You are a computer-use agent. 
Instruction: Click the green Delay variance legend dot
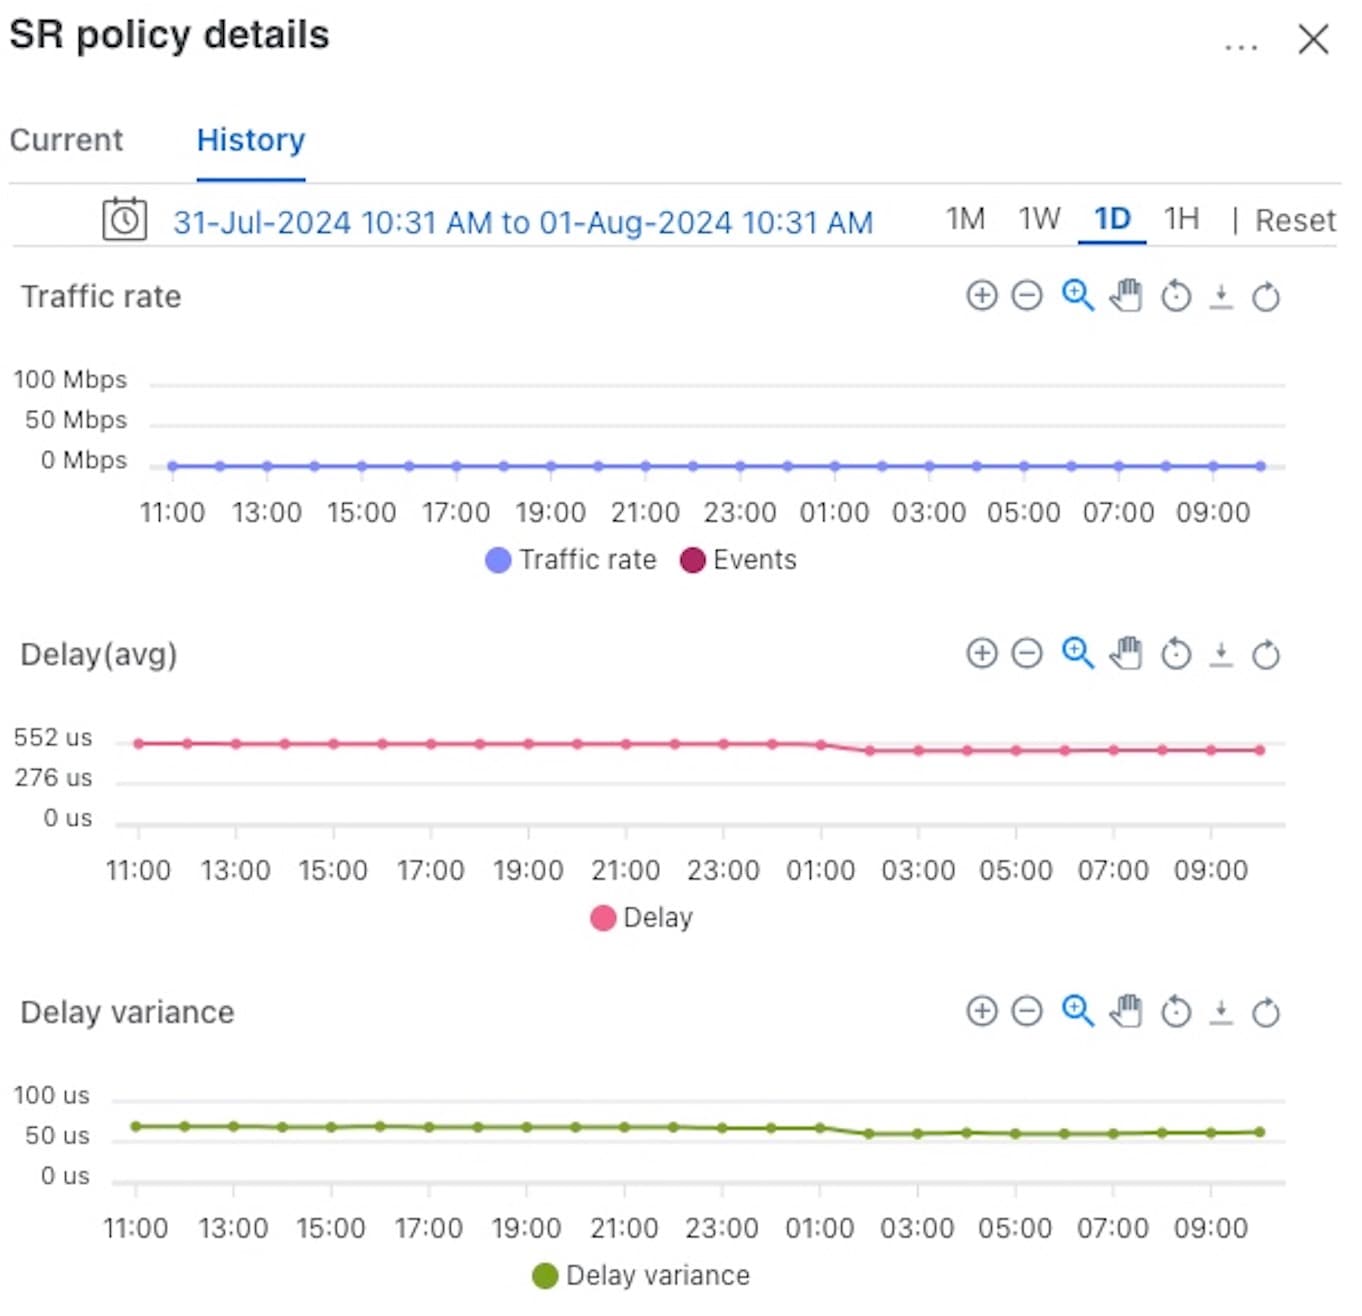(545, 1276)
